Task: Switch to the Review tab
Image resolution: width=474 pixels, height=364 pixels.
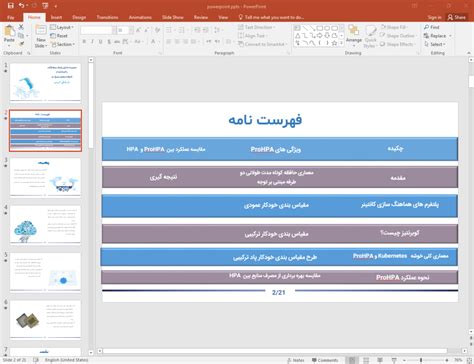Action: (201, 17)
